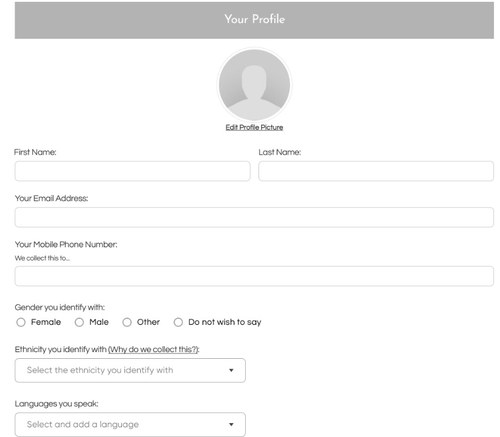
Task: Open the ethnicity selection dropdown
Action: (x=130, y=370)
